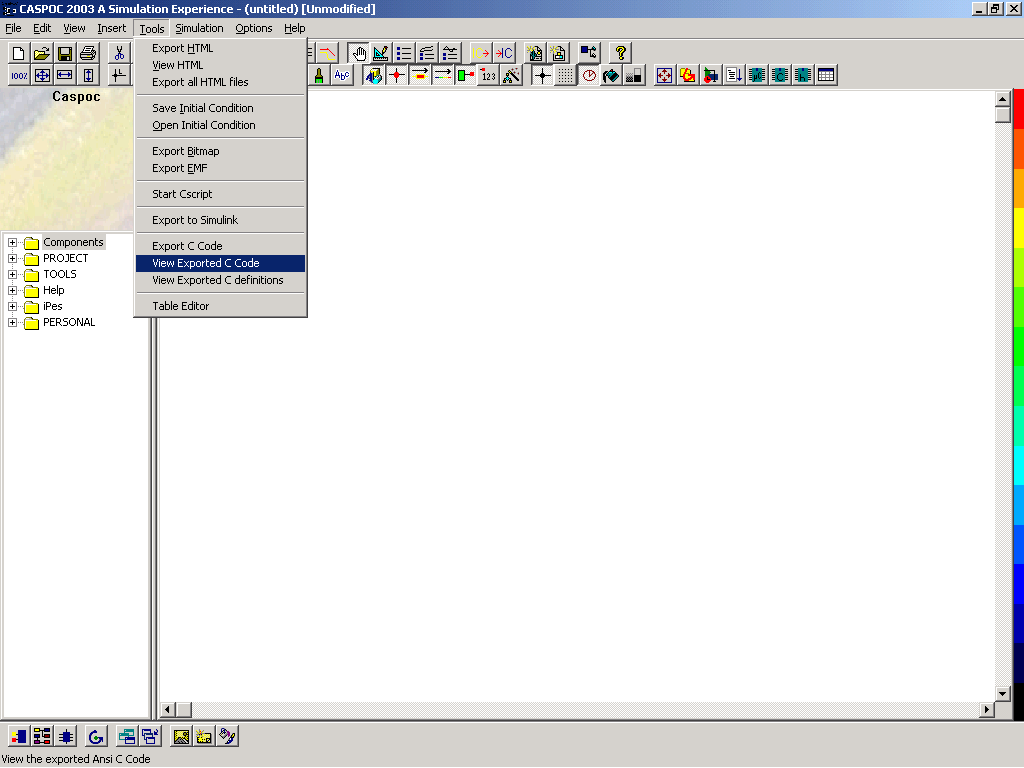Expand the iPes folder
The image size is (1024, 768).
pyautogui.click(x=12, y=306)
